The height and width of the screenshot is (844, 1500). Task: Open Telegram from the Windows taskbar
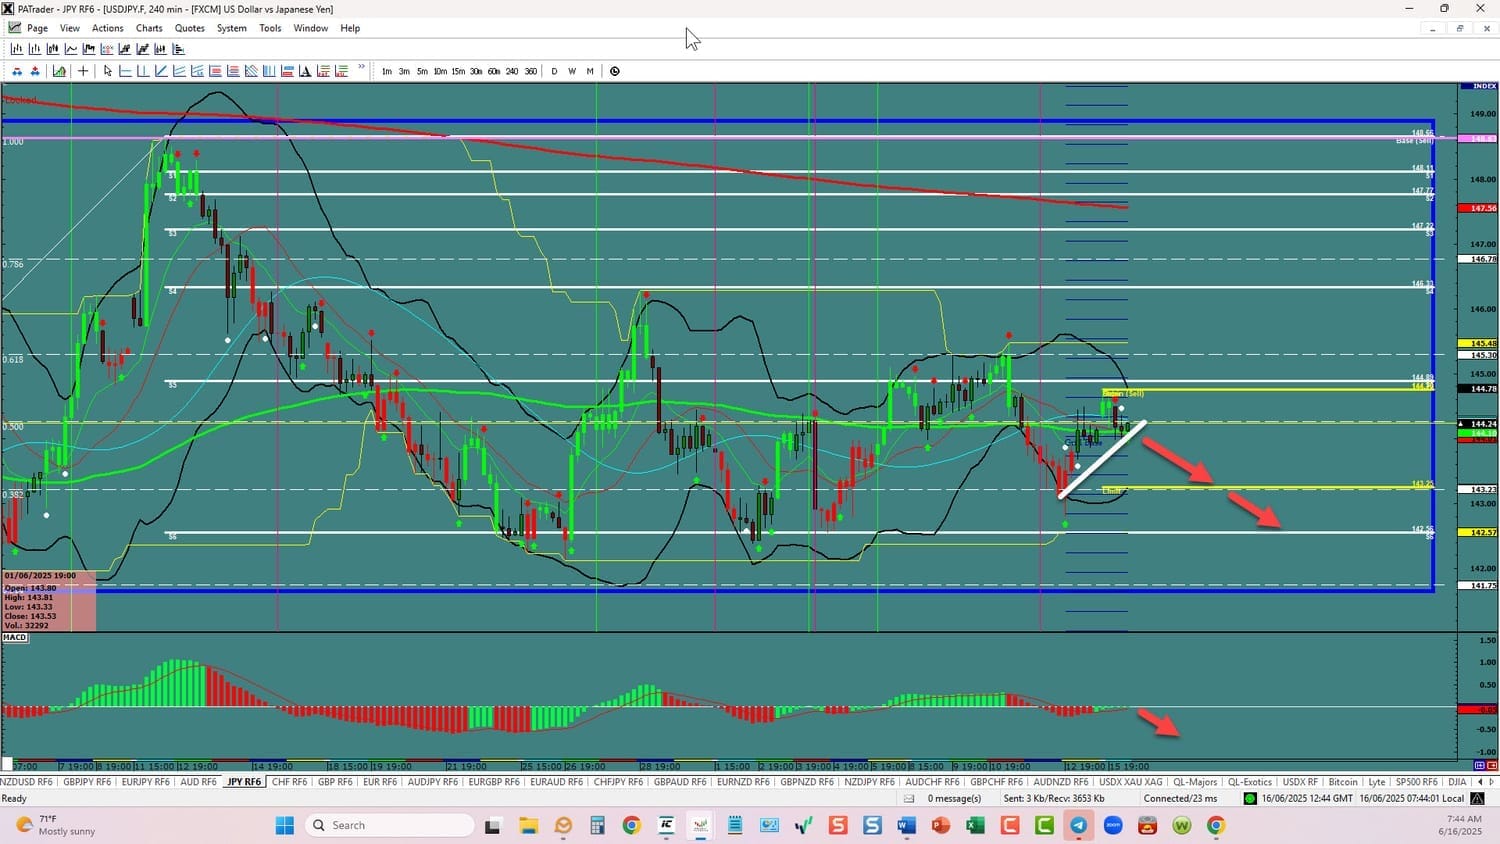pyautogui.click(x=1078, y=825)
